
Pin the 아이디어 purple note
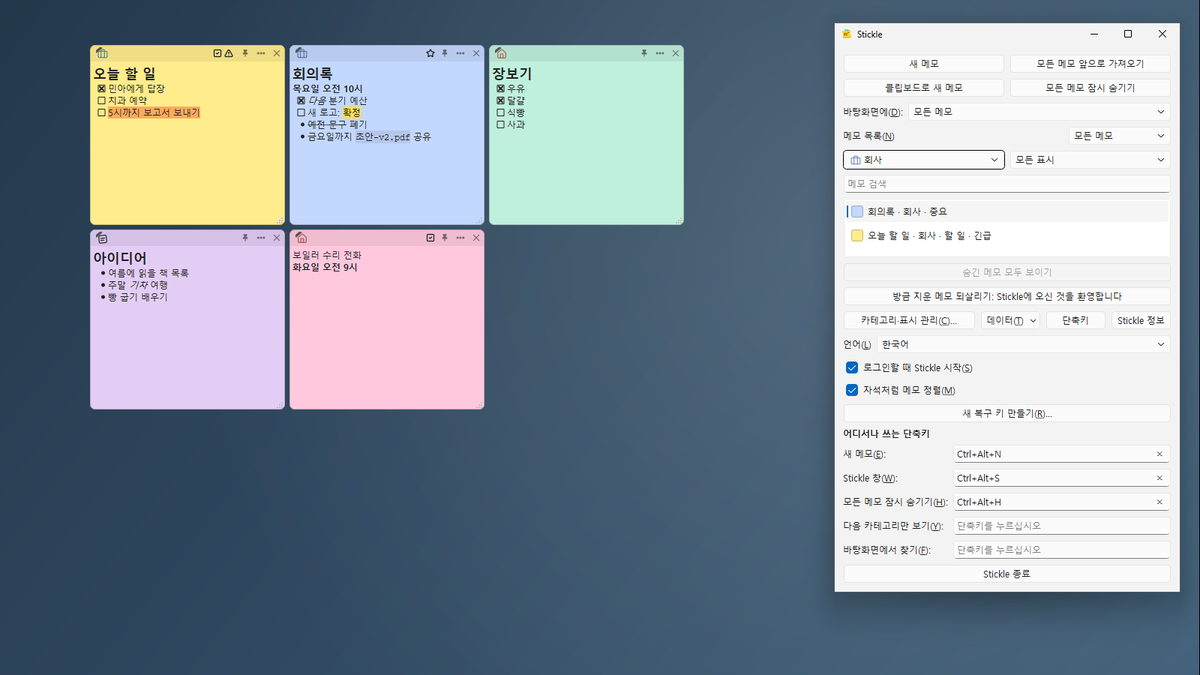[x=245, y=238]
